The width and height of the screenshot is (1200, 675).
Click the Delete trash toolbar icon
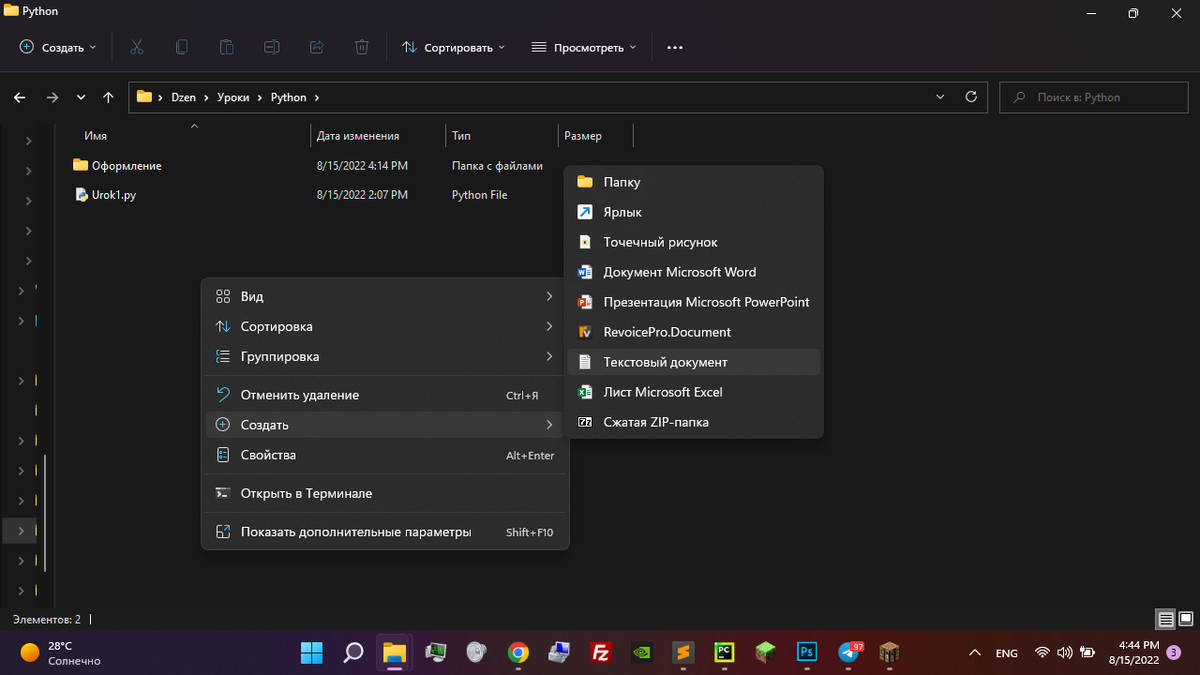(362, 47)
